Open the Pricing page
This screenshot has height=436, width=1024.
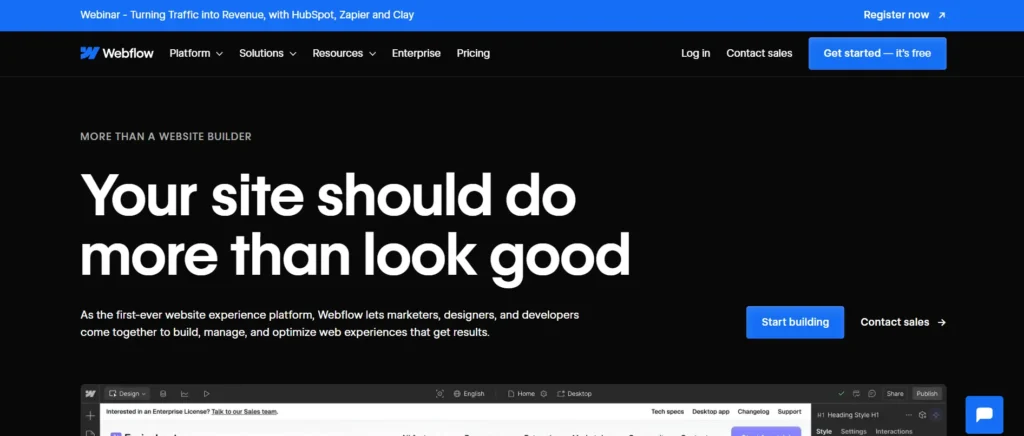[x=473, y=54]
